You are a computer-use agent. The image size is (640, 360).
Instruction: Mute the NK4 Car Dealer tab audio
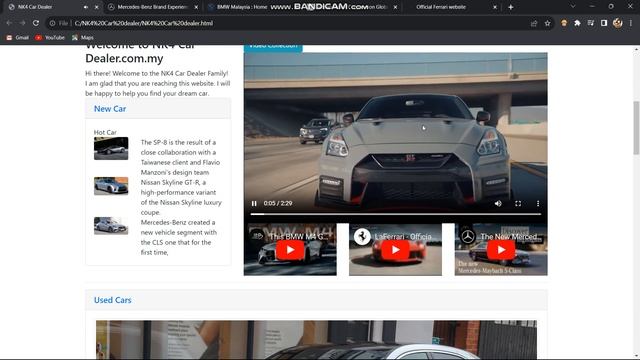tap(85, 7)
